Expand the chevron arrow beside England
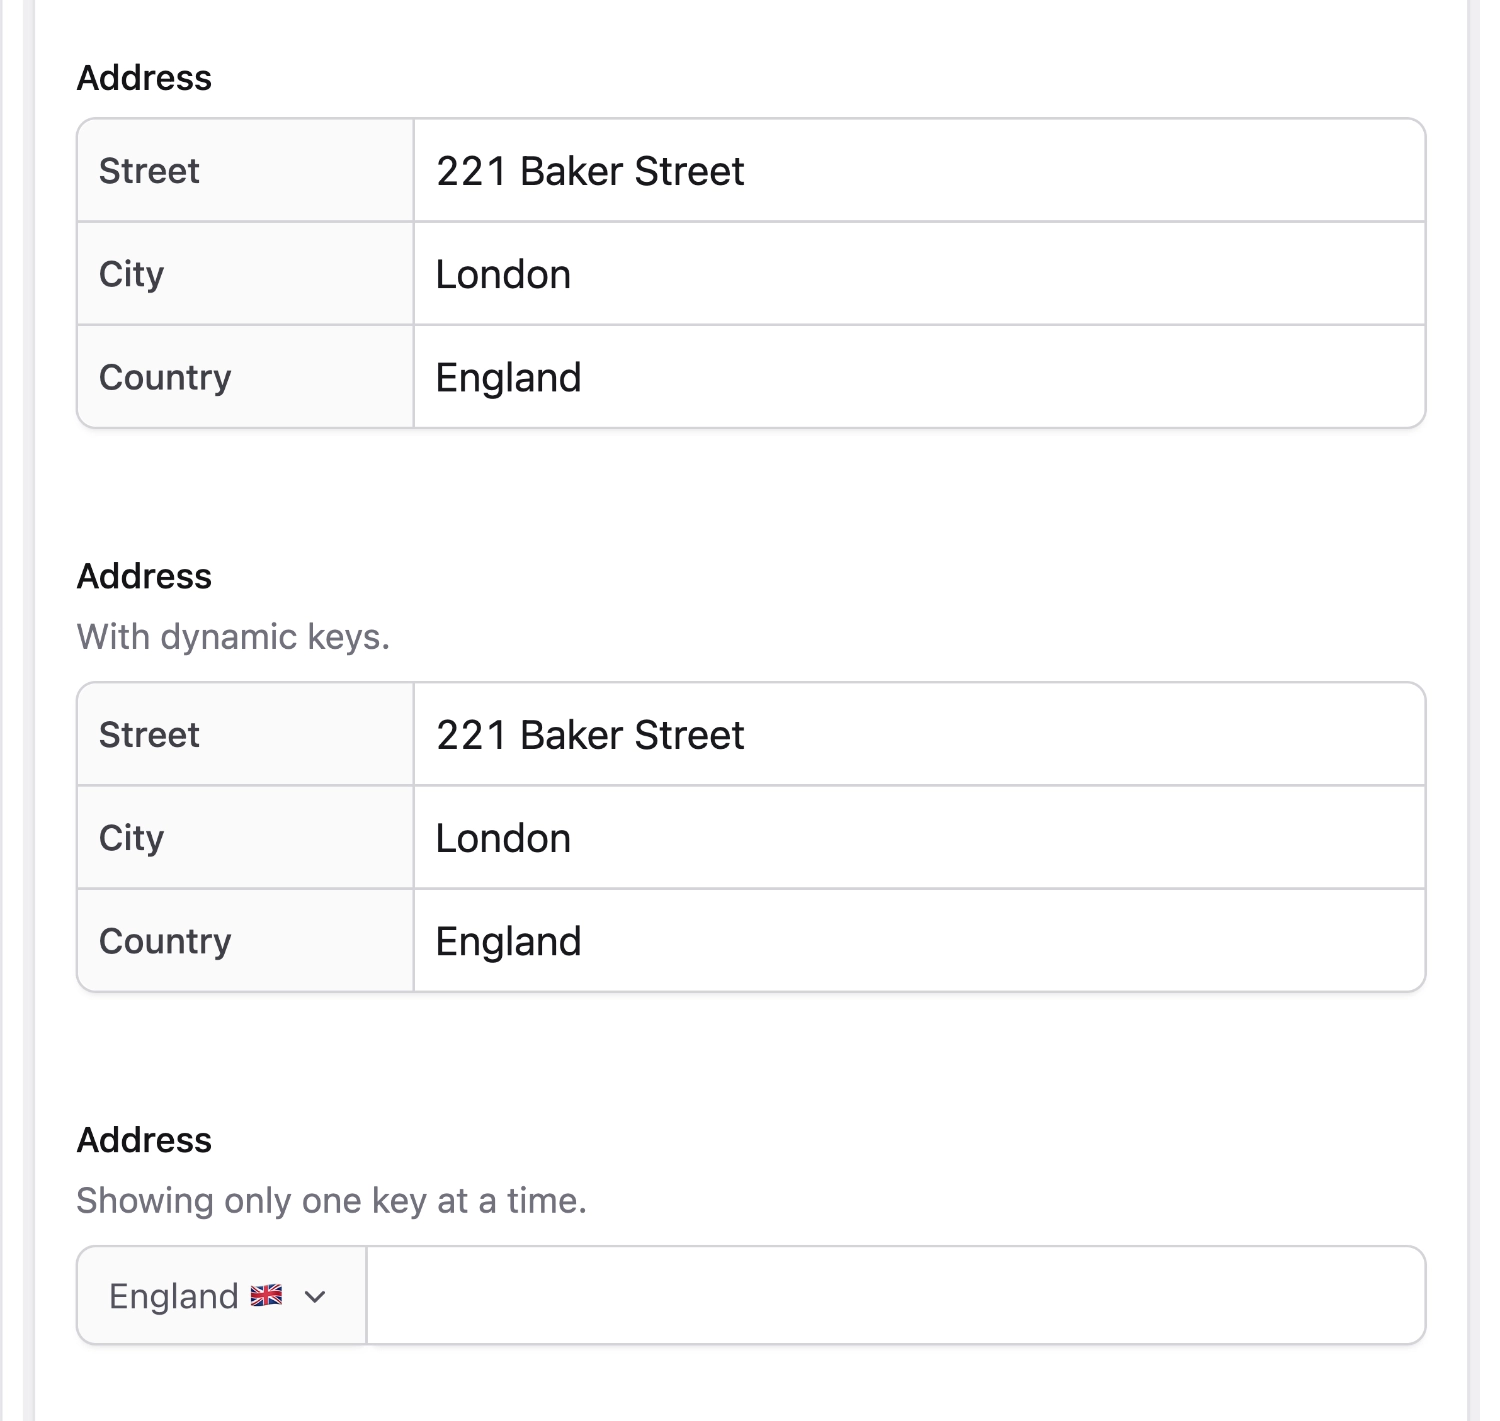The image size is (1500, 1421). (x=315, y=1297)
